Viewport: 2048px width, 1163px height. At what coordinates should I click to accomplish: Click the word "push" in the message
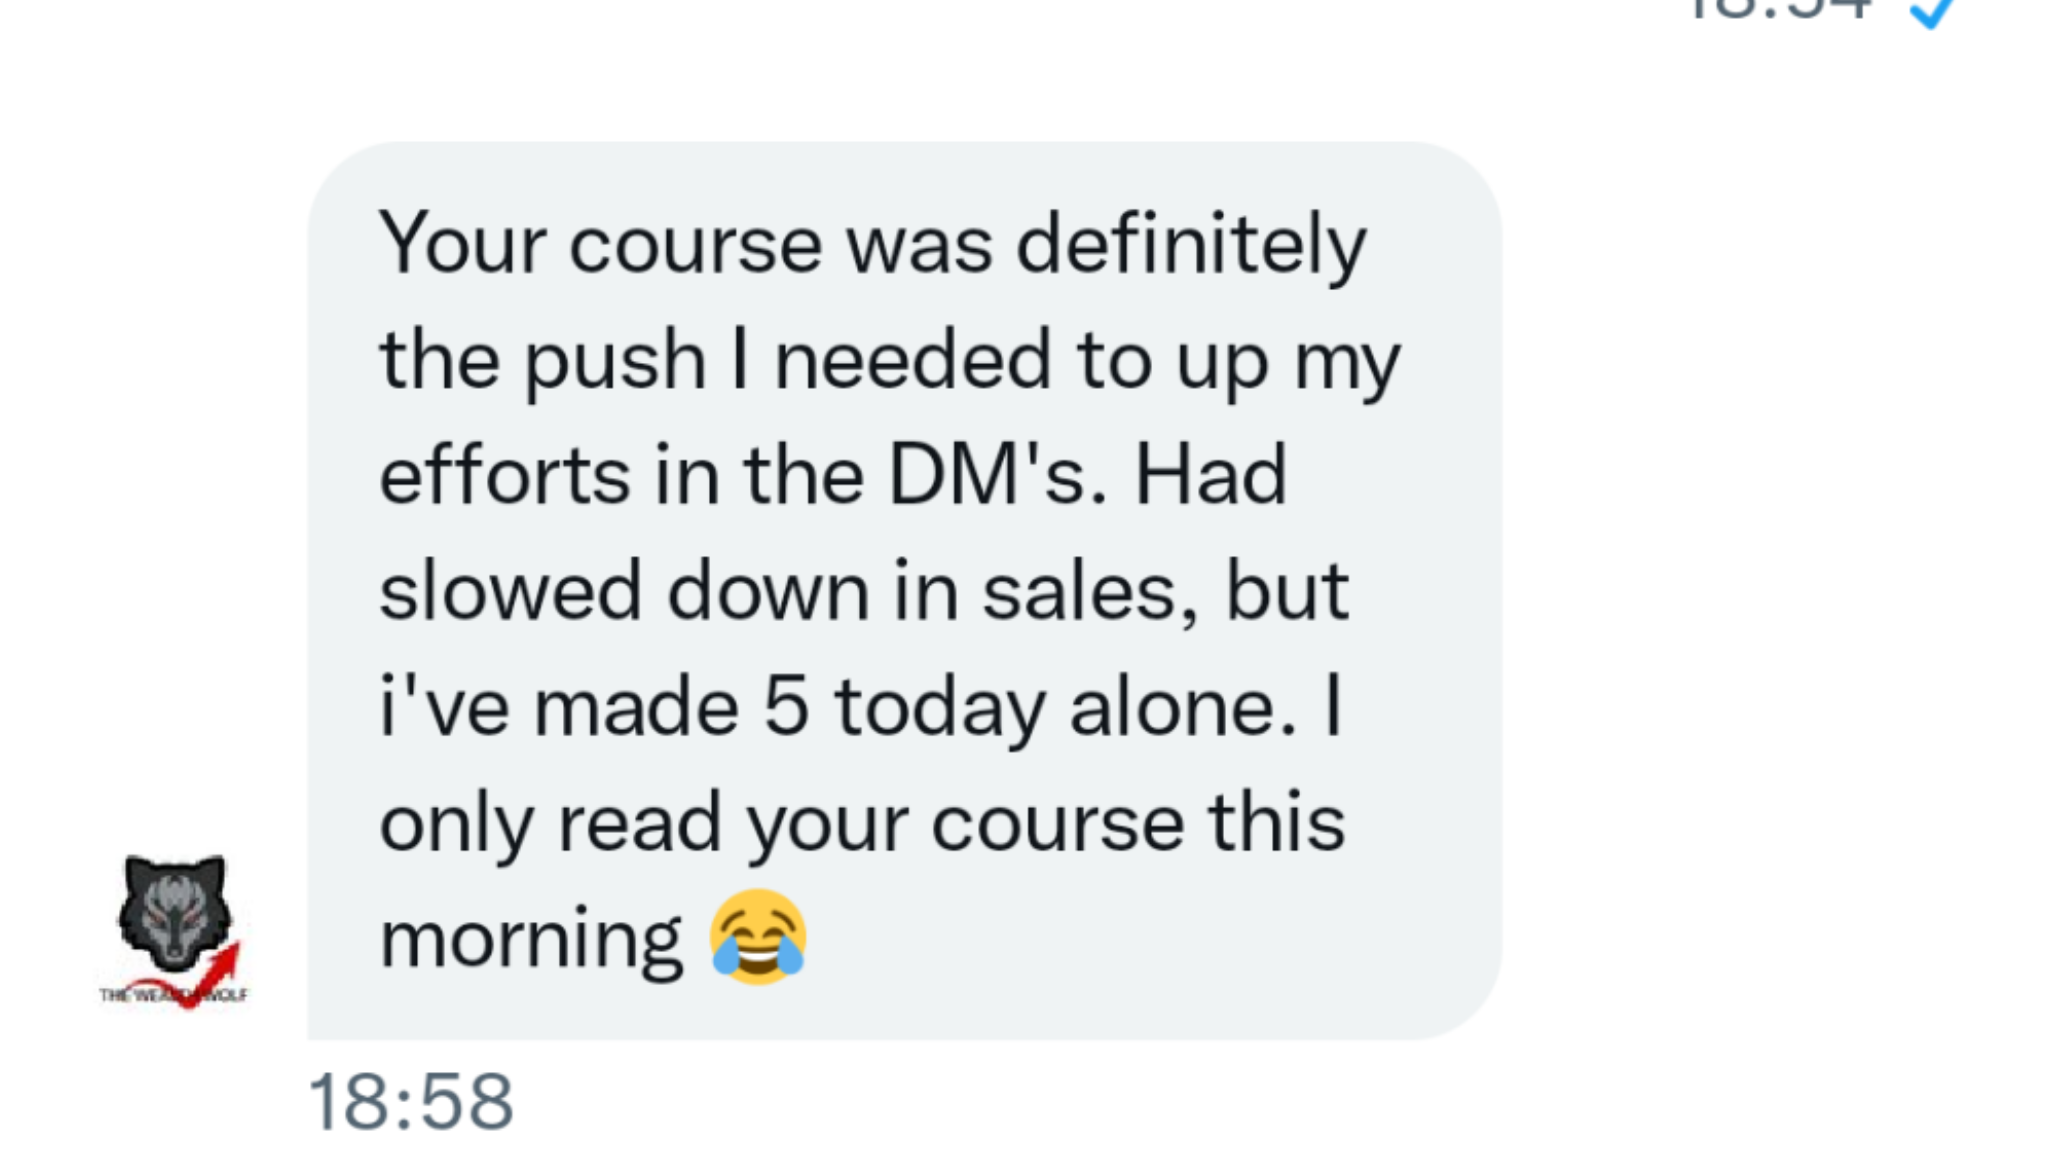[x=616, y=362]
